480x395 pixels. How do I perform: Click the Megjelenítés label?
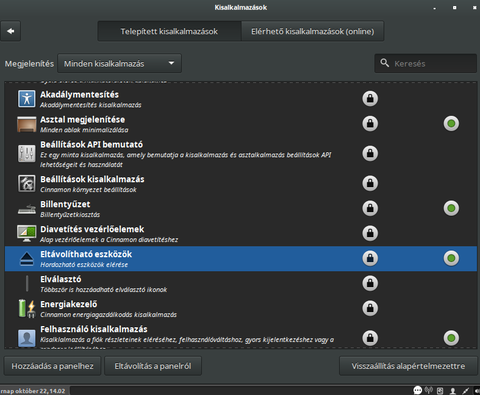click(x=29, y=64)
